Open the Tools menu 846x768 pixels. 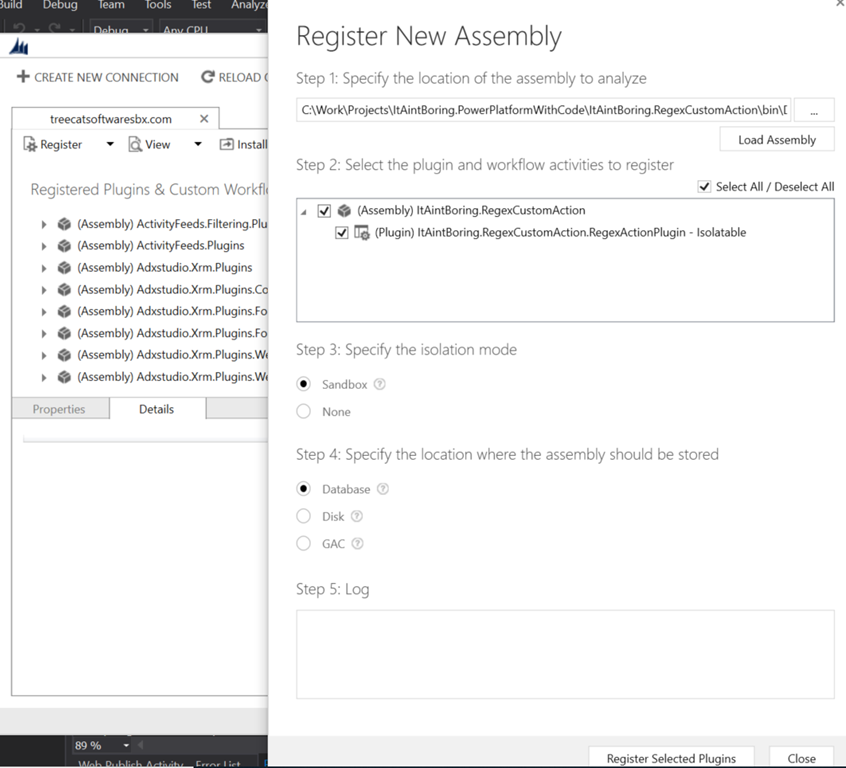[x=158, y=5]
